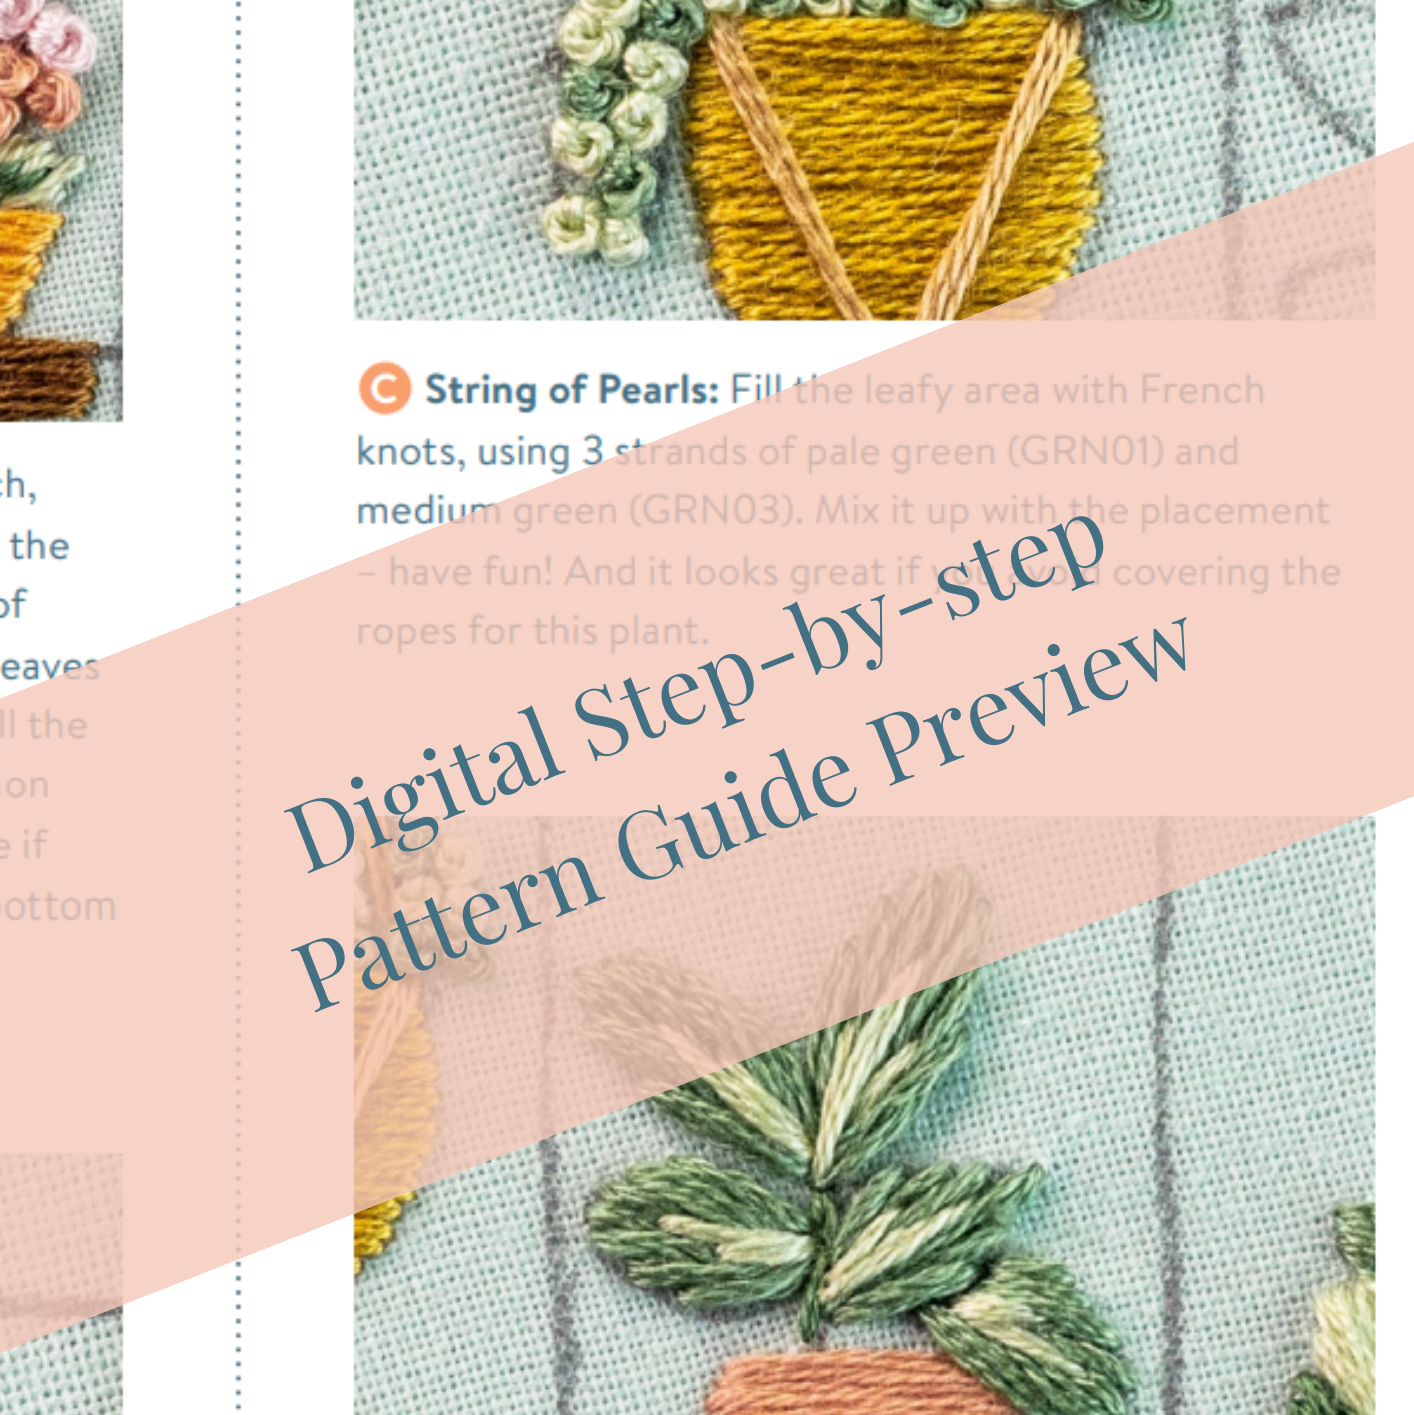The width and height of the screenshot is (1414, 1415).
Task: Click the word "bottom" in the left column
Action: tap(58, 907)
